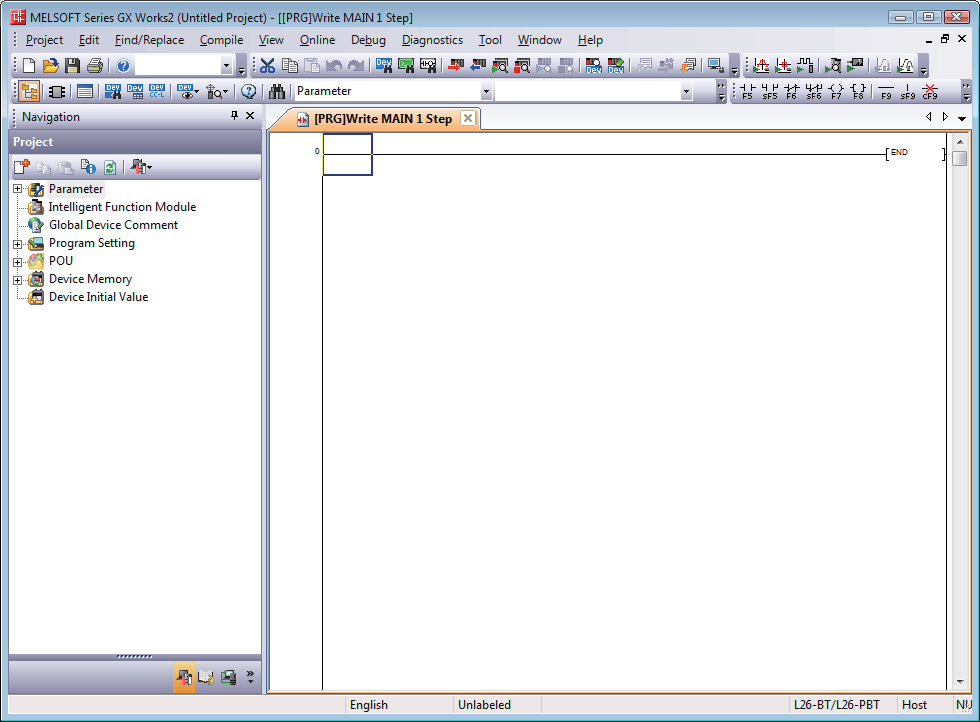The width and height of the screenshot is (980, 722).
Task: Select the Write MAIN 1 Step tab
Action: pyautogui.click(x=382, y=119)
